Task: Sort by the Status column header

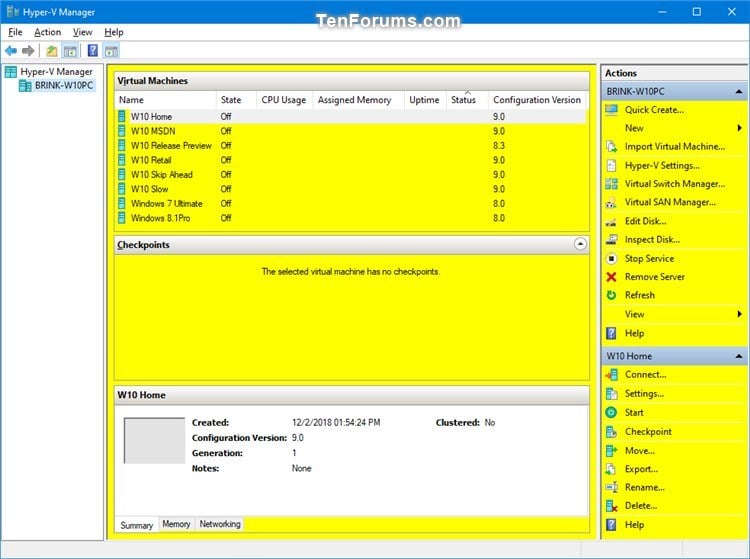Action: point(467,100)
